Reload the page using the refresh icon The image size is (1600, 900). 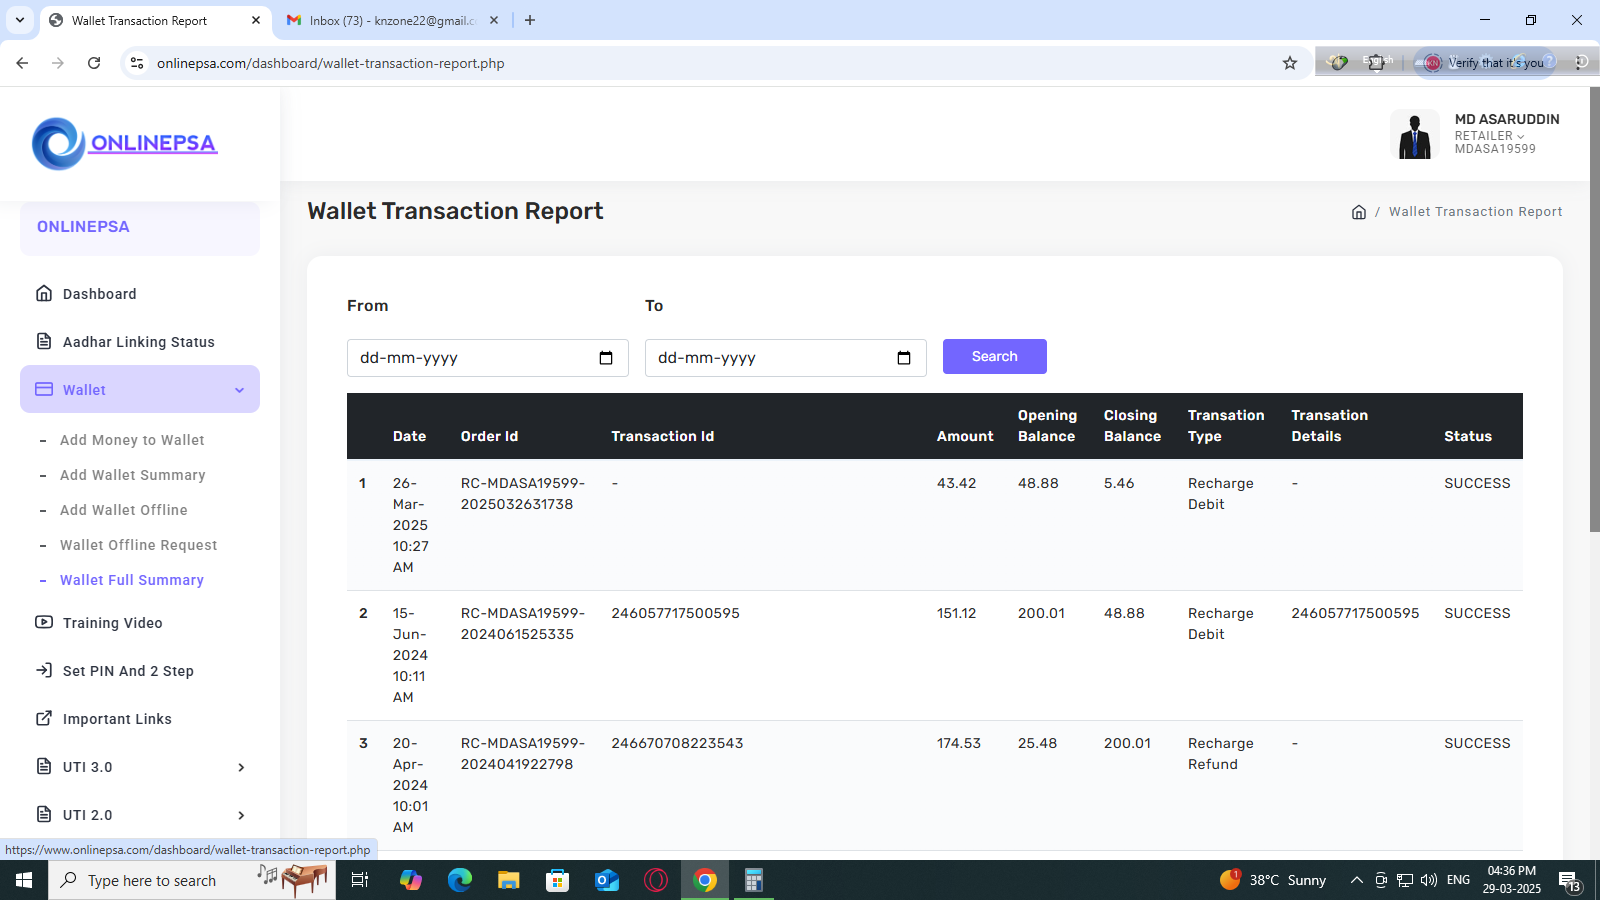click(94, 63)
